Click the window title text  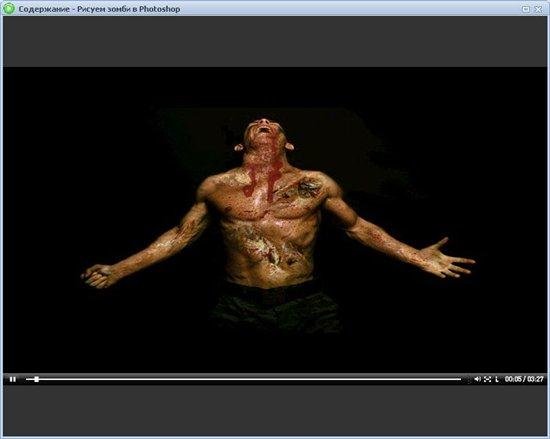click(x=99, y=9)
